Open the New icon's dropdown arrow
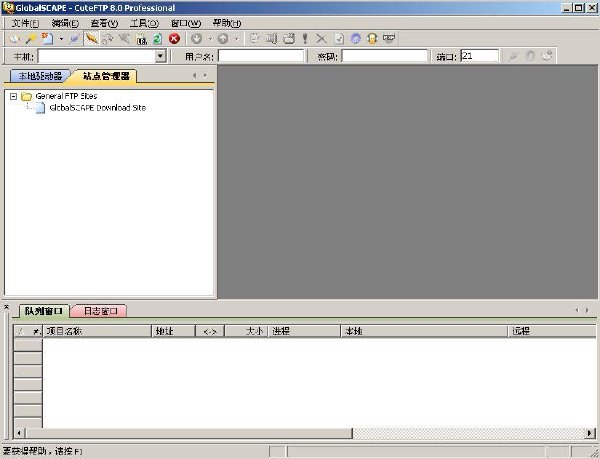Image resolution: width=600 pixels, height=459 pixels. coord(61,39)
